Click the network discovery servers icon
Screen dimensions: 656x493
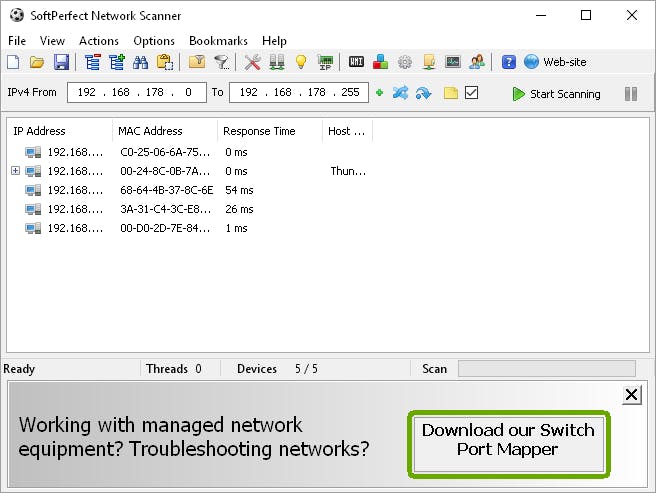coord(277,62)
